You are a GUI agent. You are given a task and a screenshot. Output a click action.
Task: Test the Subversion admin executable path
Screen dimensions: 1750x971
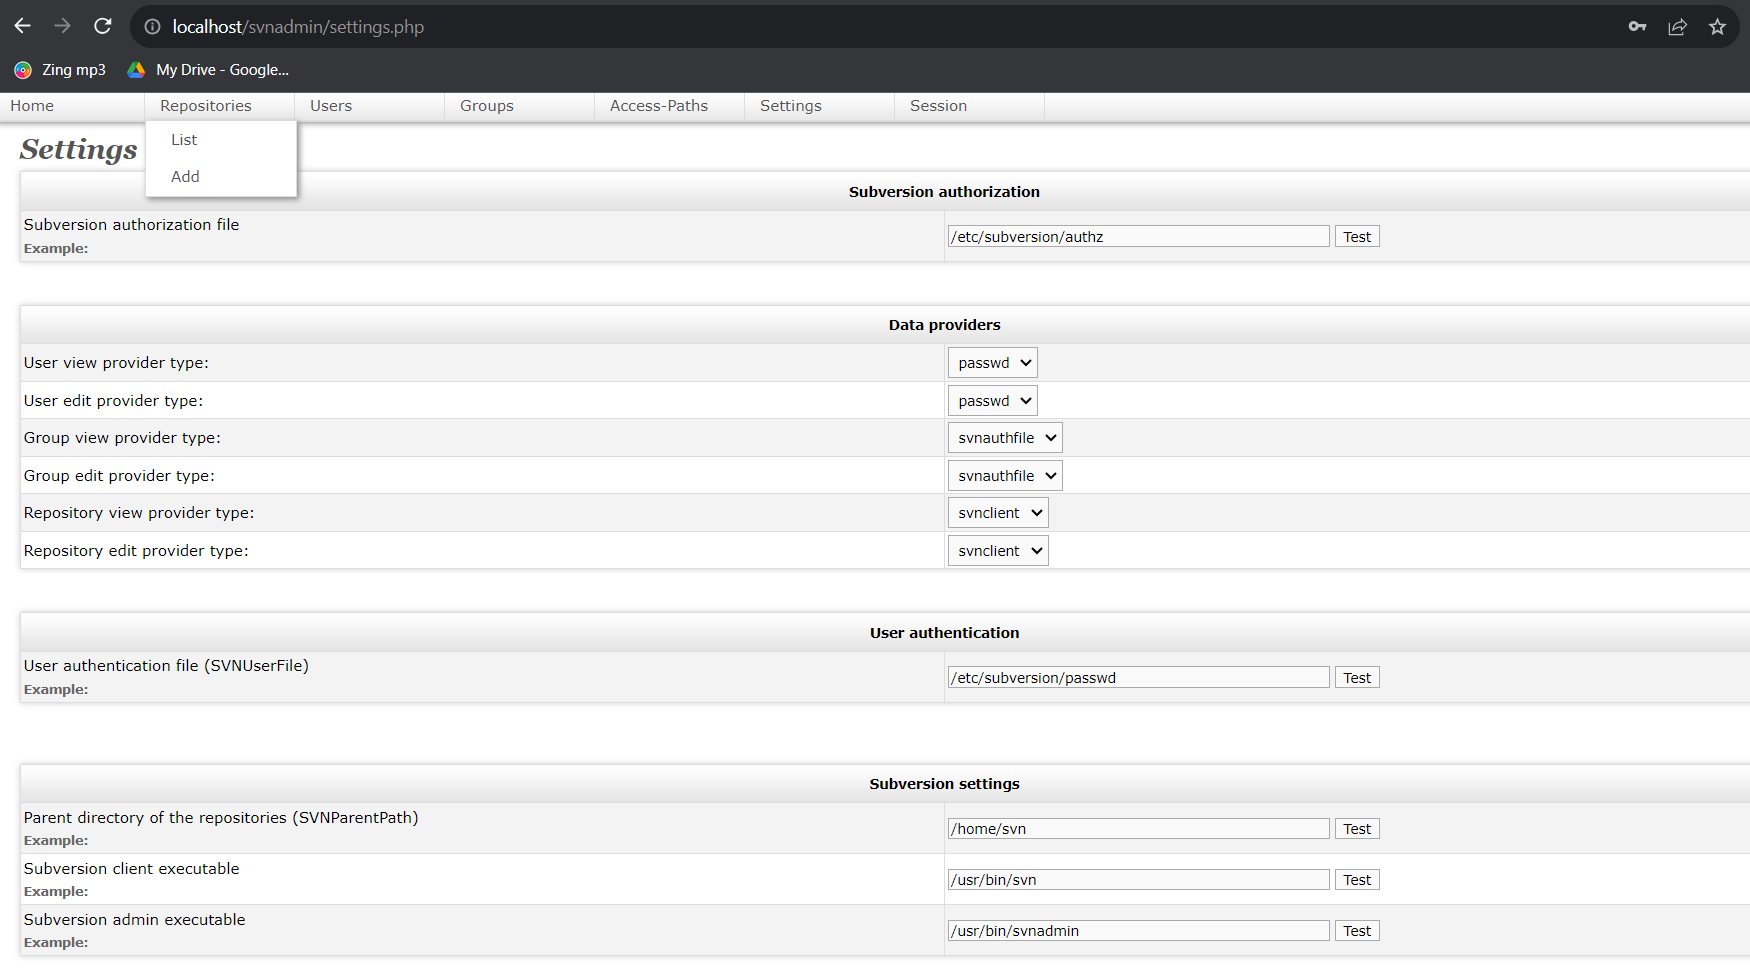coord(1356,931)
